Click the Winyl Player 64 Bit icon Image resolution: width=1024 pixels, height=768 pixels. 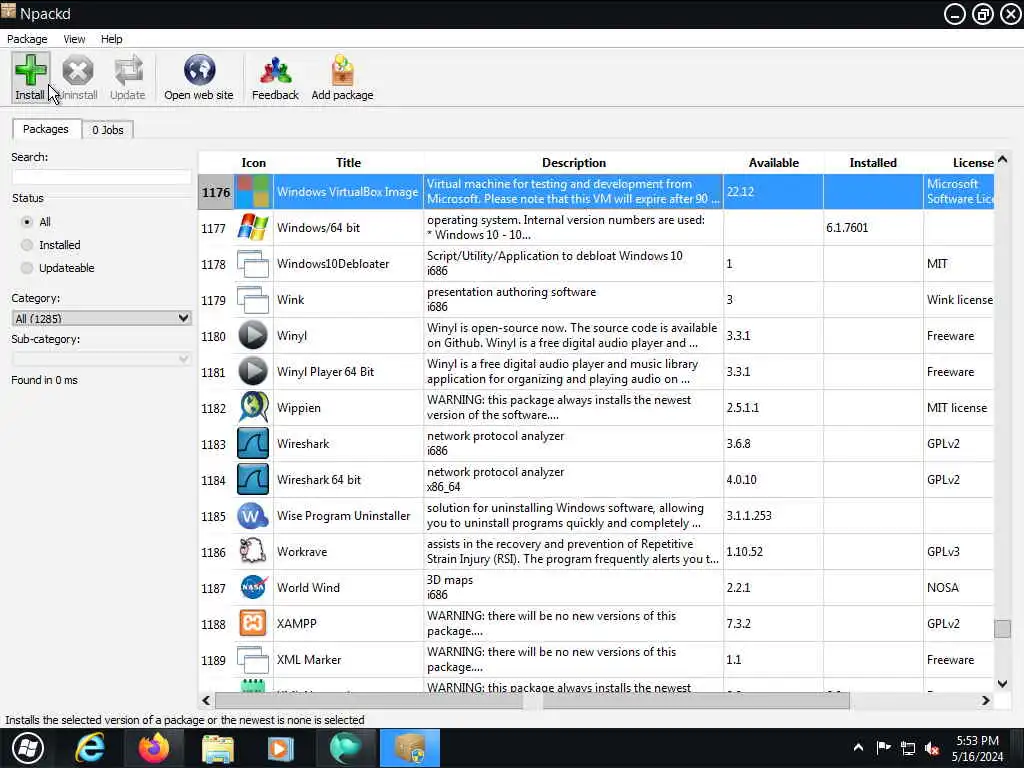coord(253,372)
